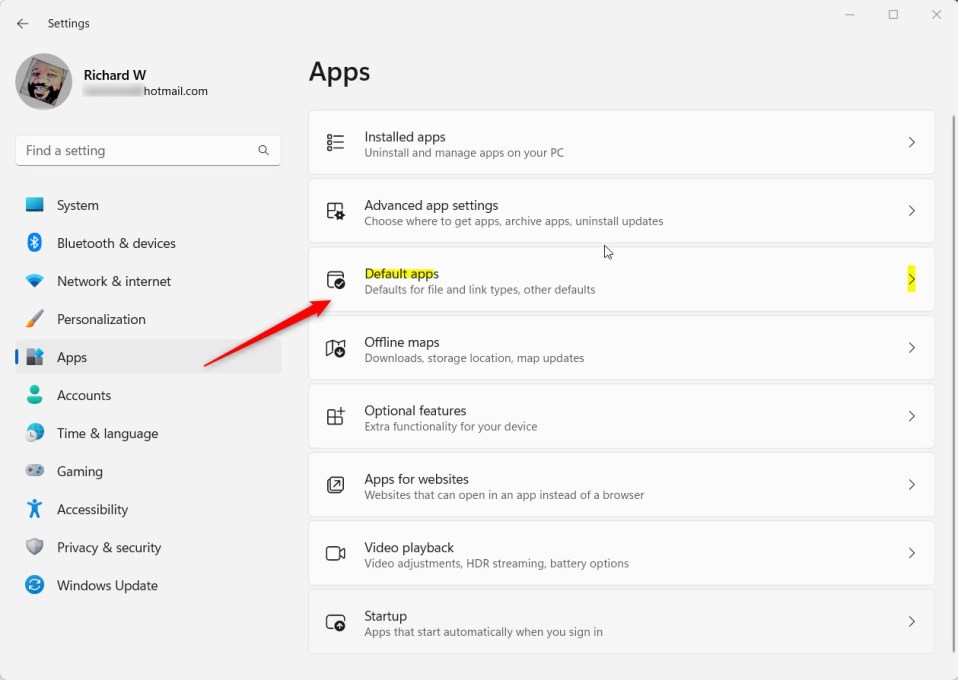Open the Installed apps title
Viewport: 958px width, 680px height.
coord(404,137)
